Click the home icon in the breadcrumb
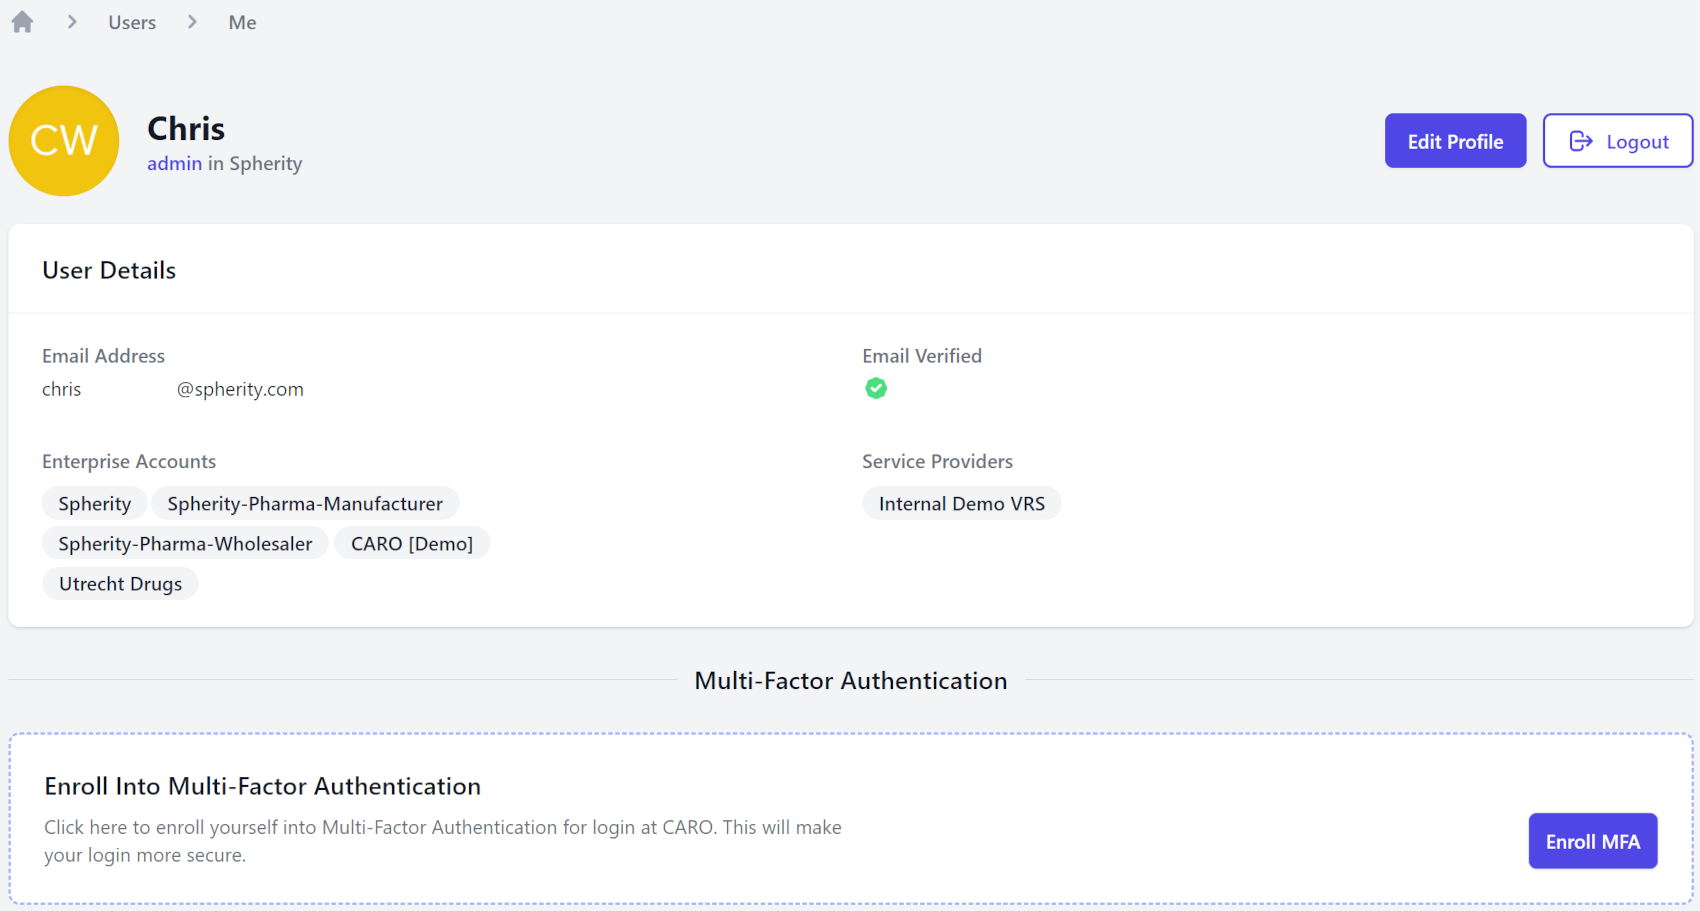 [21, 21]
